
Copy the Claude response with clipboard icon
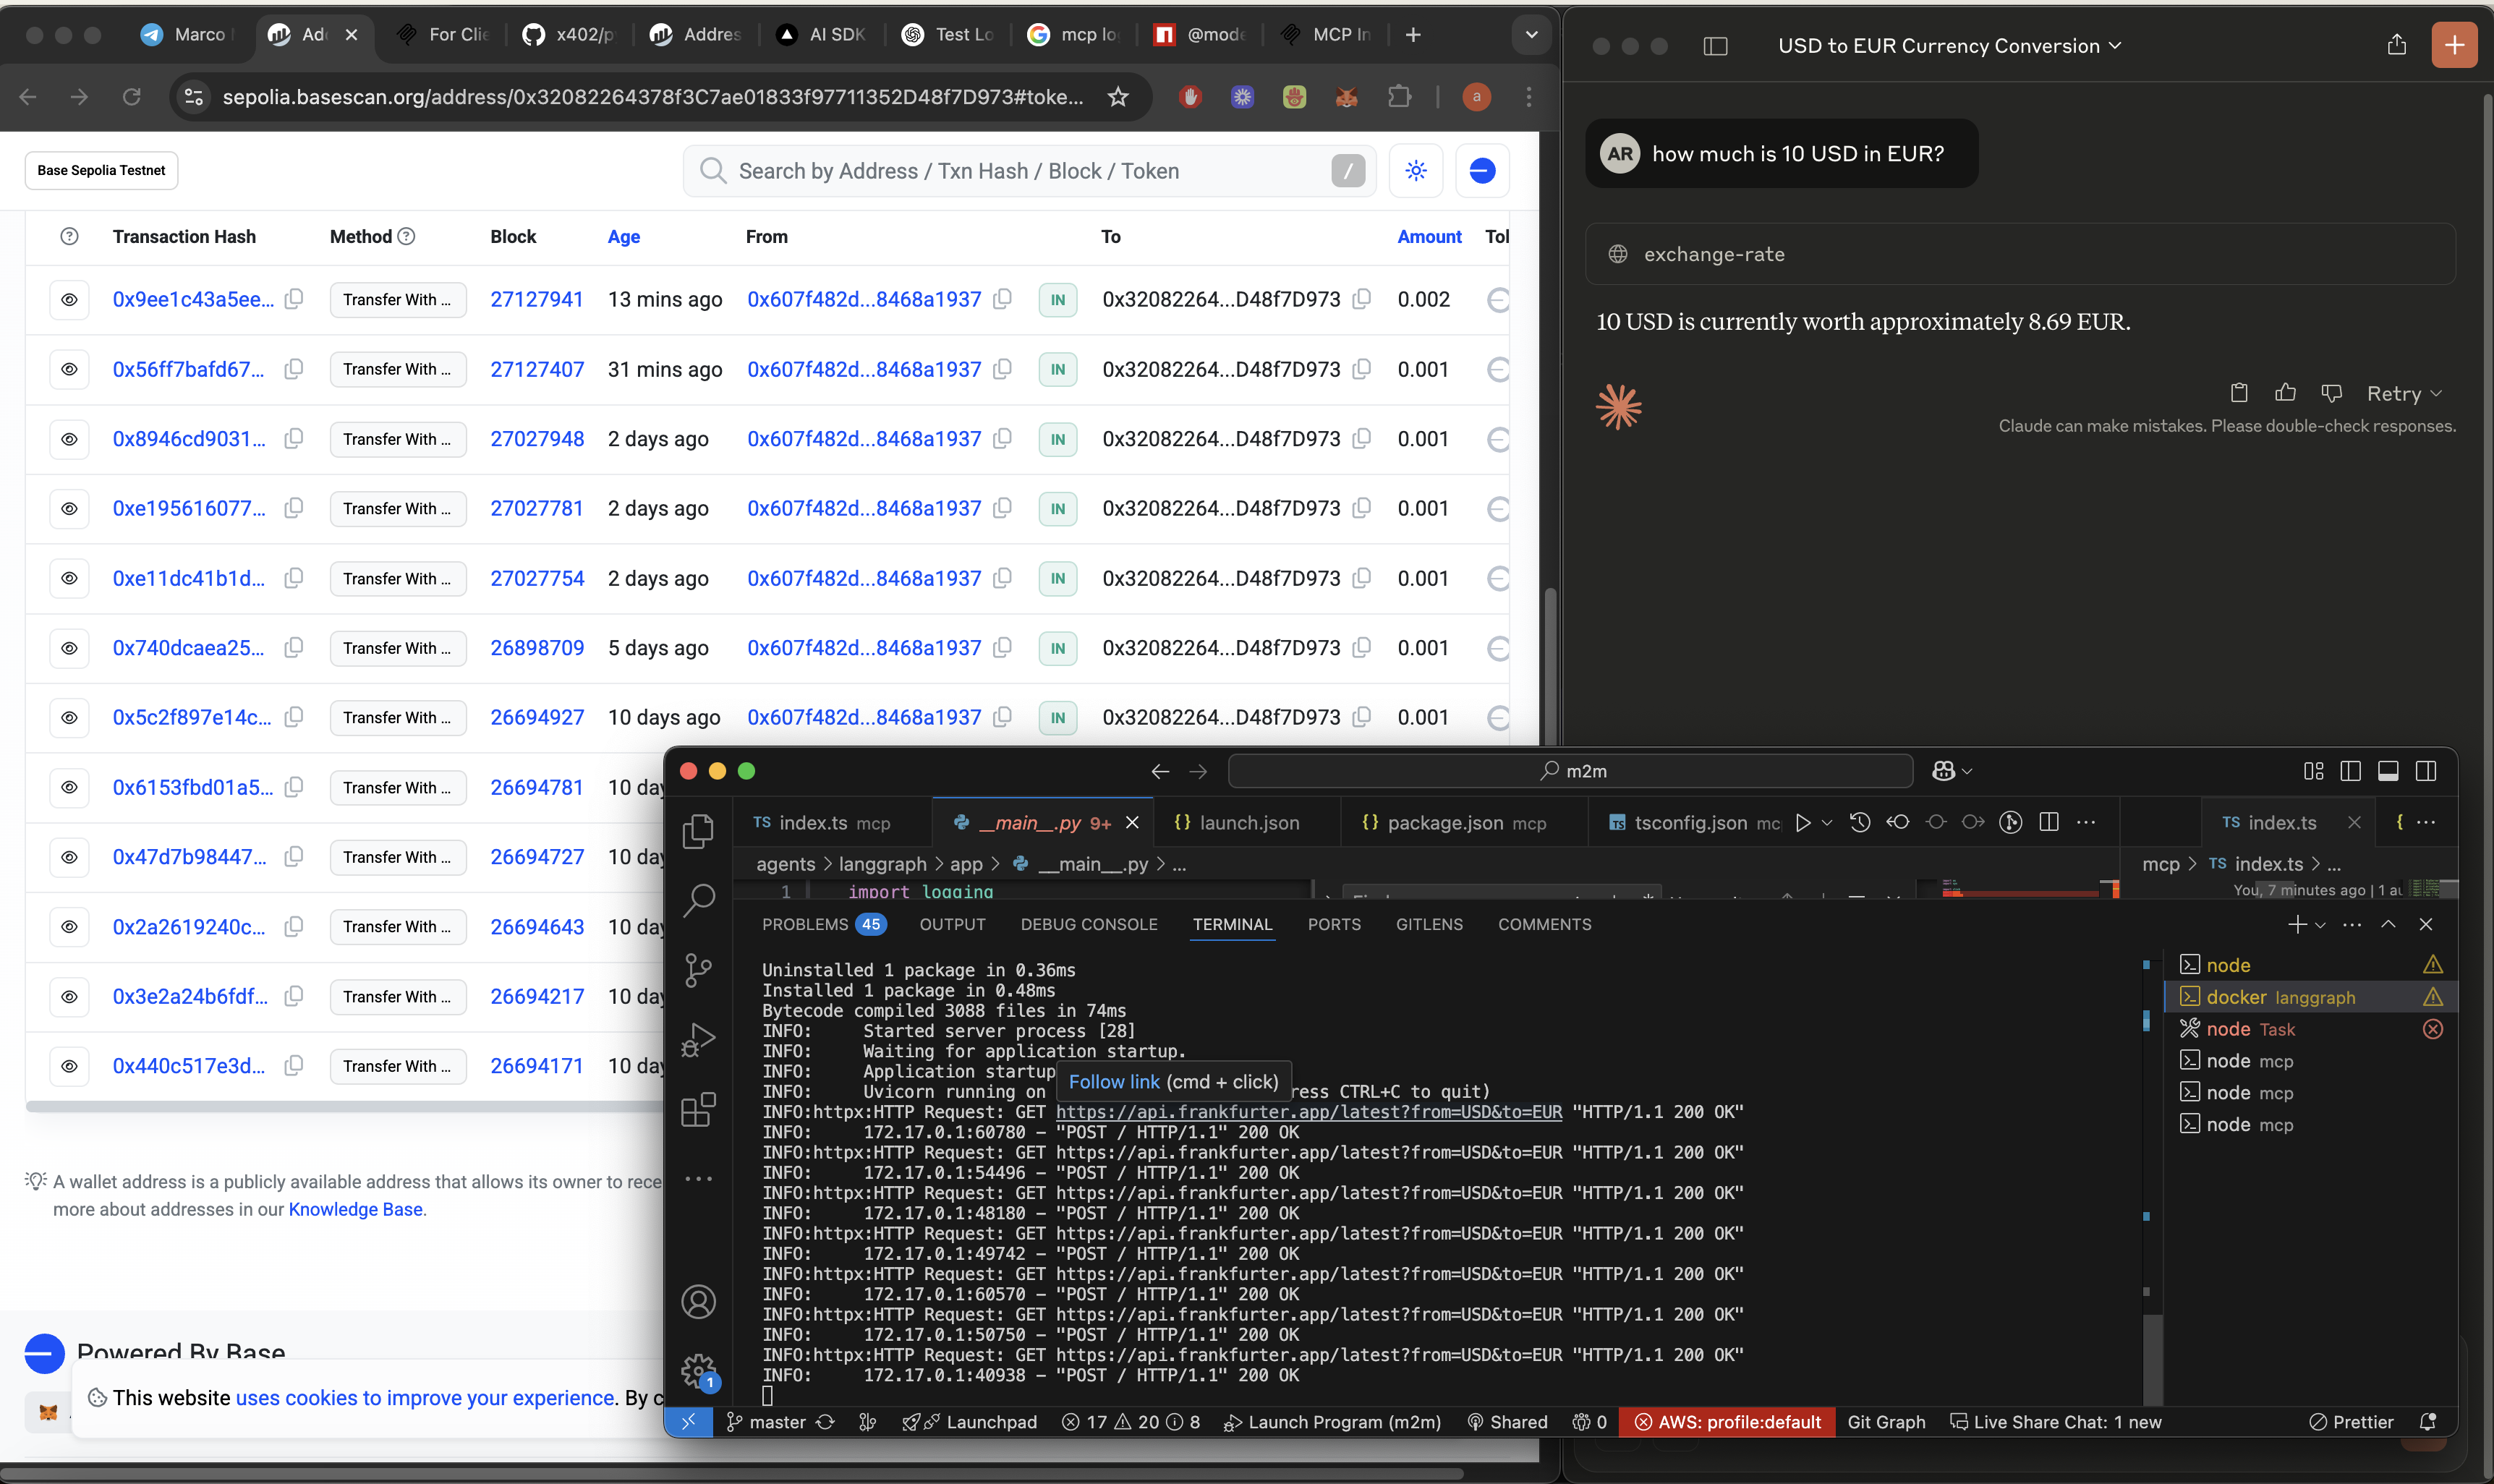[x=2239, y=393]
